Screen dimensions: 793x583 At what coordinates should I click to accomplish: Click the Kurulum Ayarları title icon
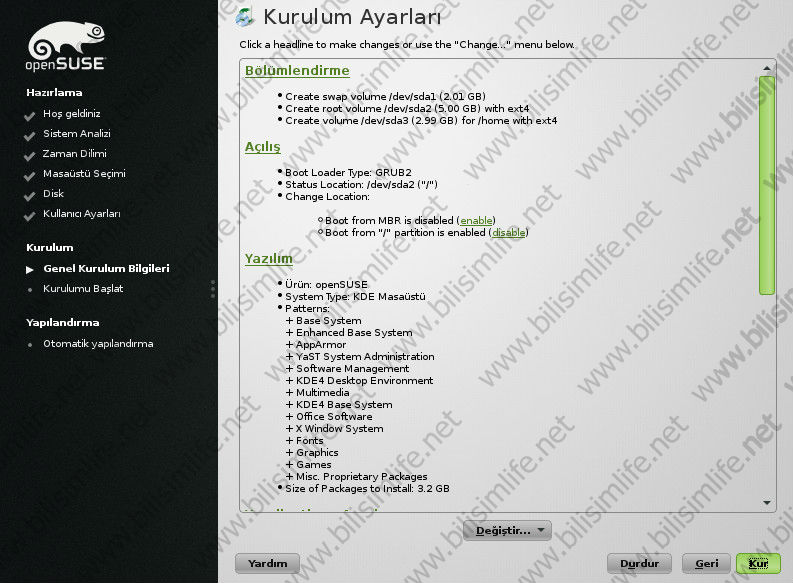click(x=245, y=17)
